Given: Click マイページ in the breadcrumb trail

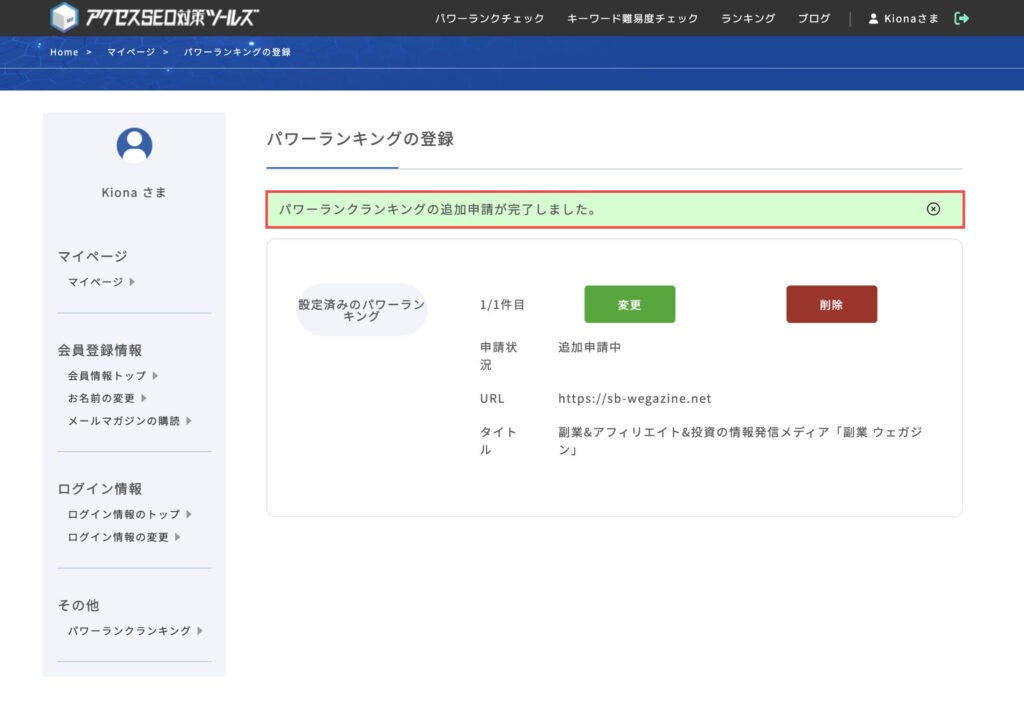Looking at the screenshot, I should pos(128,51).
